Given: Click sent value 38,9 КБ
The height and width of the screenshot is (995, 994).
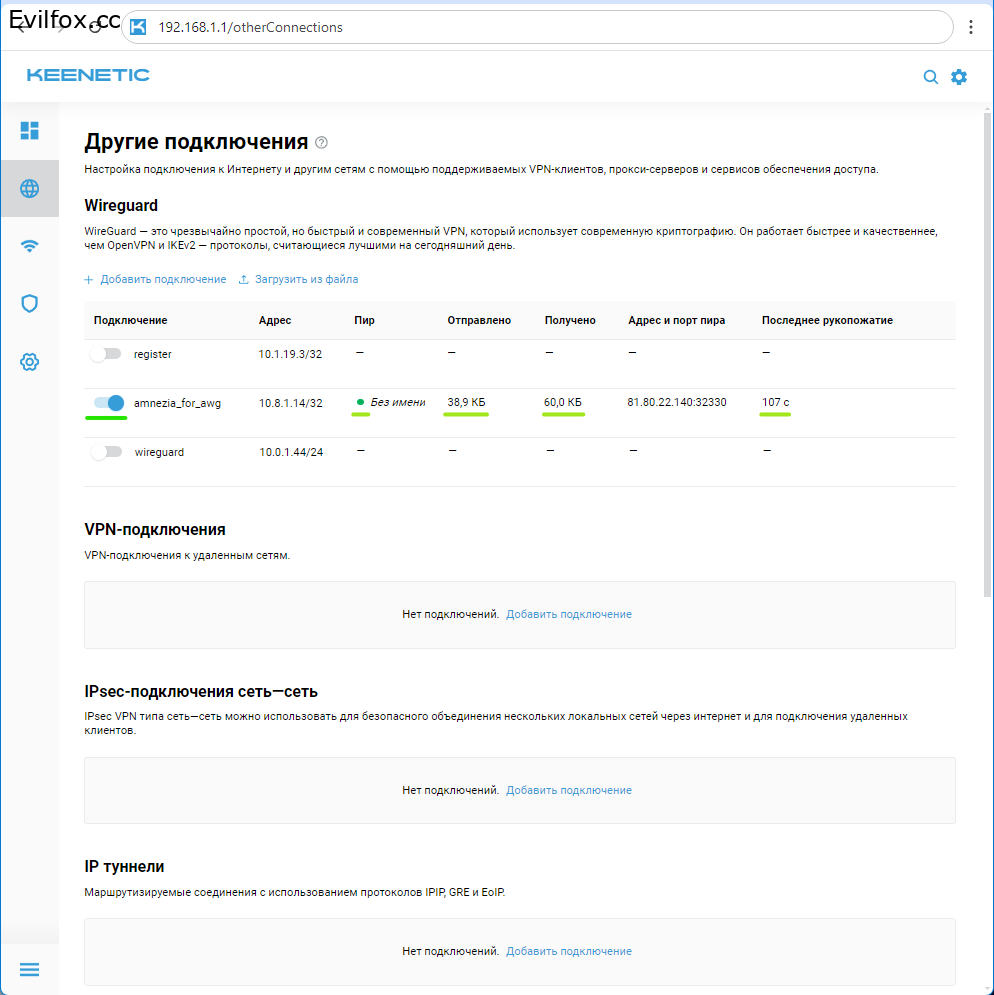Looking at the screenshot, I should coord(467,402).
